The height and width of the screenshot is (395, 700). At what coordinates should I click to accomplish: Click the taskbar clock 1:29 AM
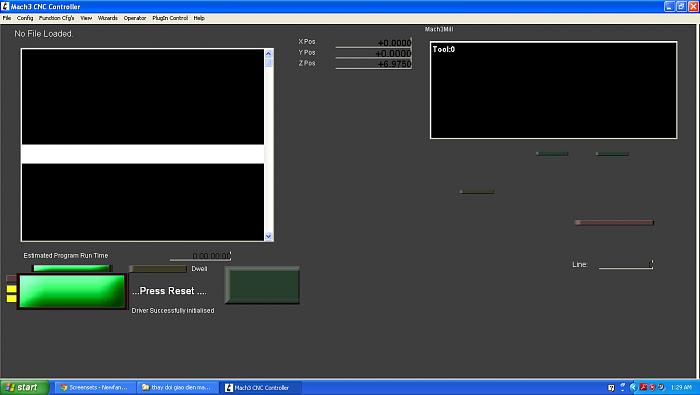(681, 387)
